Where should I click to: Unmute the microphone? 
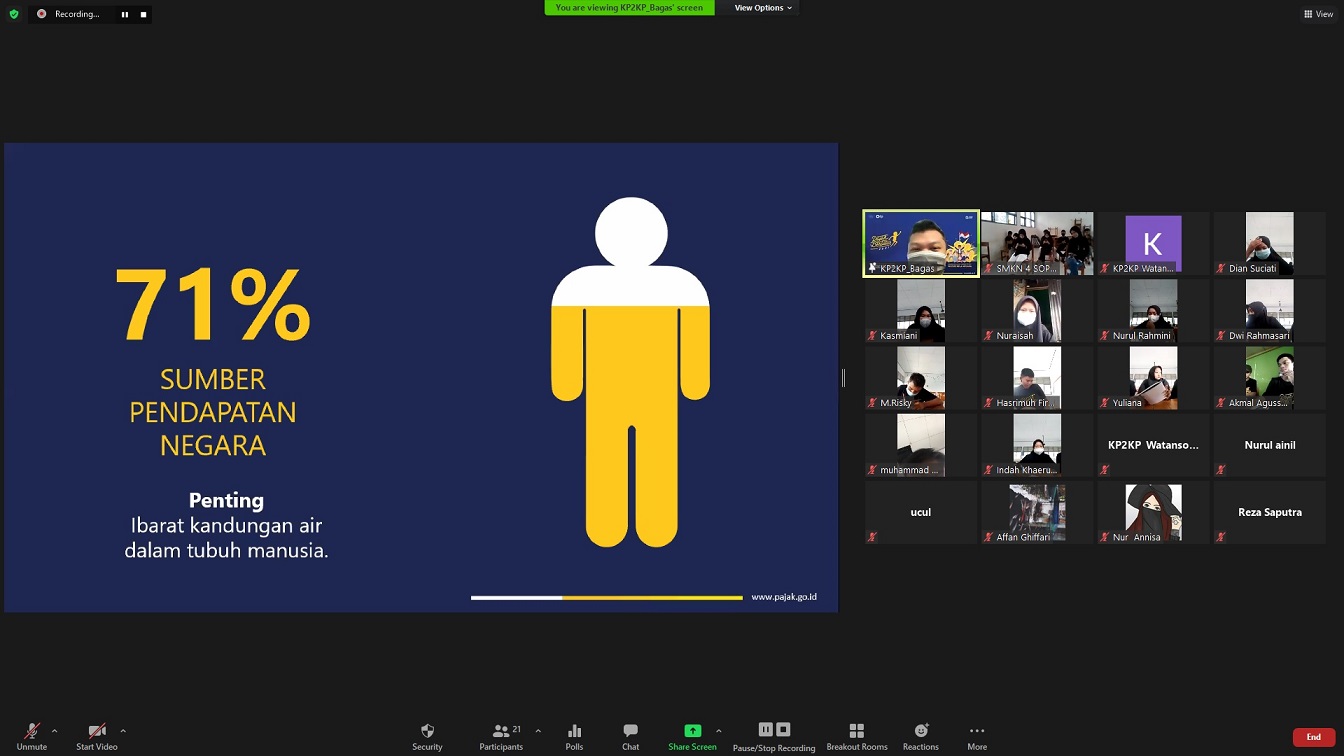32,731
